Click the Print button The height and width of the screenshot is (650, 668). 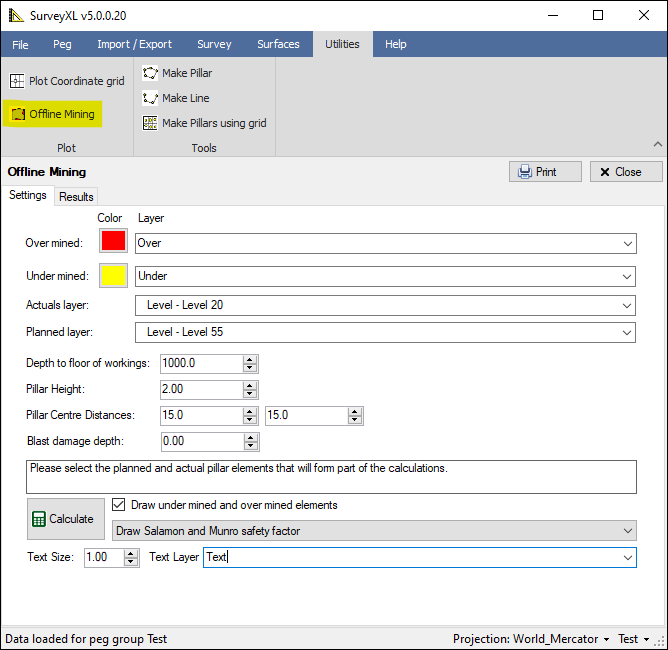click(545, 172)
